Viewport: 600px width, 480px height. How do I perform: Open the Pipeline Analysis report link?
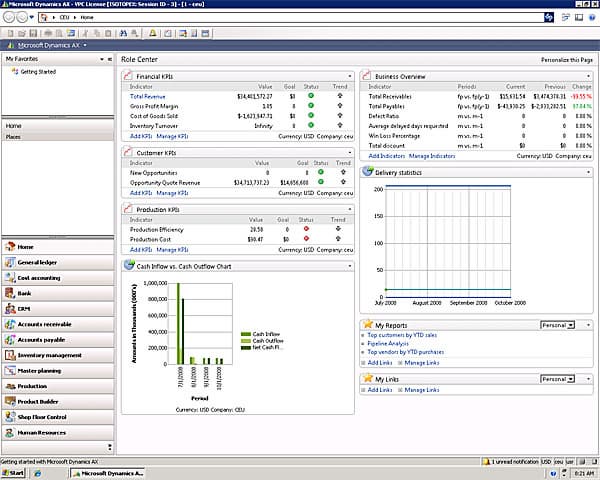click(x=388, y=343)
